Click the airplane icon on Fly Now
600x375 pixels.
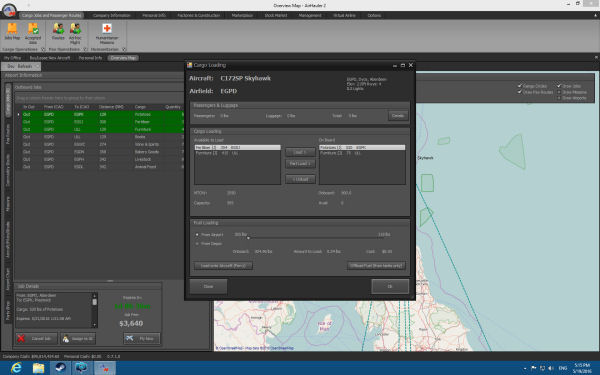coord(130,338)
